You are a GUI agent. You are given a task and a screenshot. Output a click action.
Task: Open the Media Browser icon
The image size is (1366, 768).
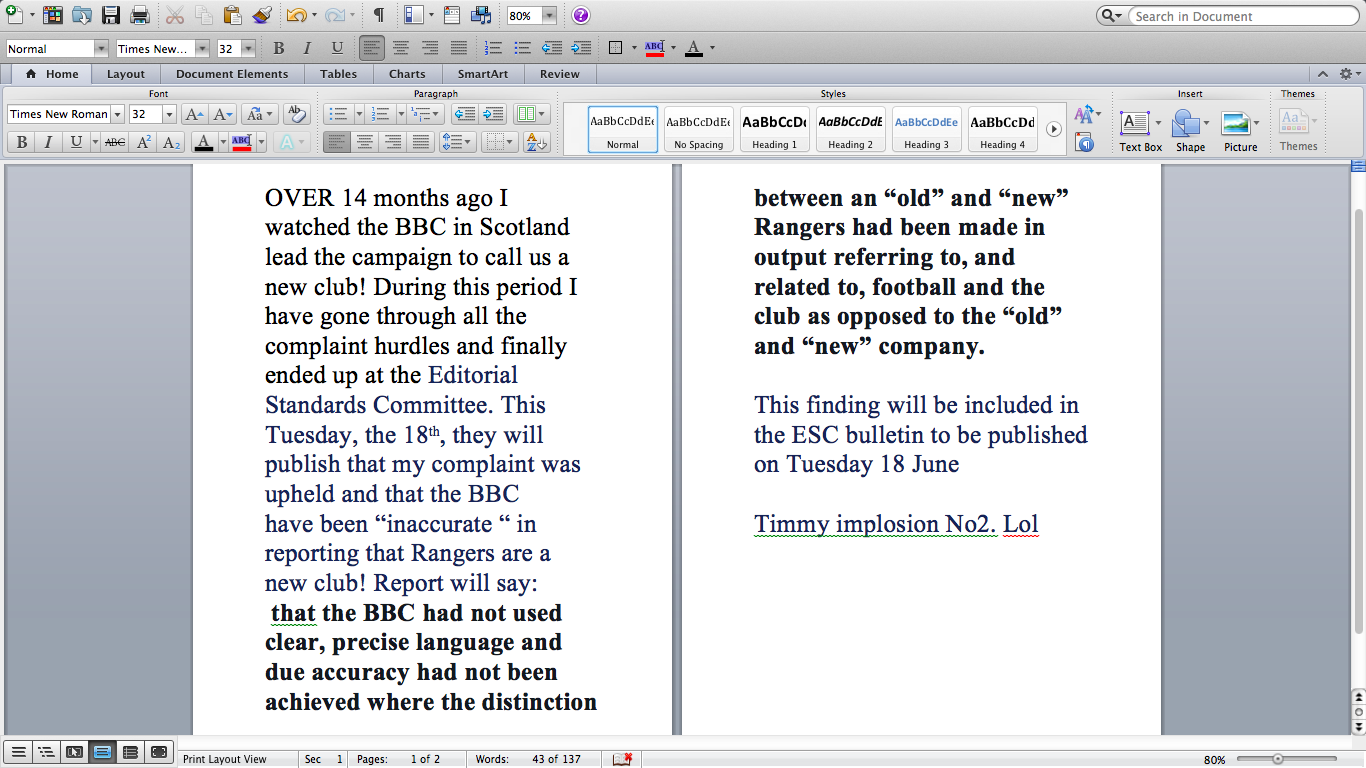coord(481,15)
